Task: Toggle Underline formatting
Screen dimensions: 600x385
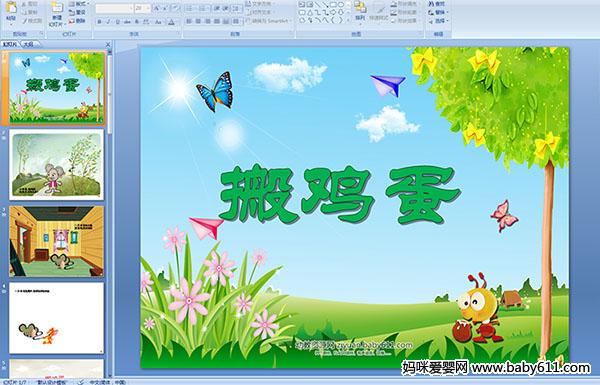Action: [117, 22]
